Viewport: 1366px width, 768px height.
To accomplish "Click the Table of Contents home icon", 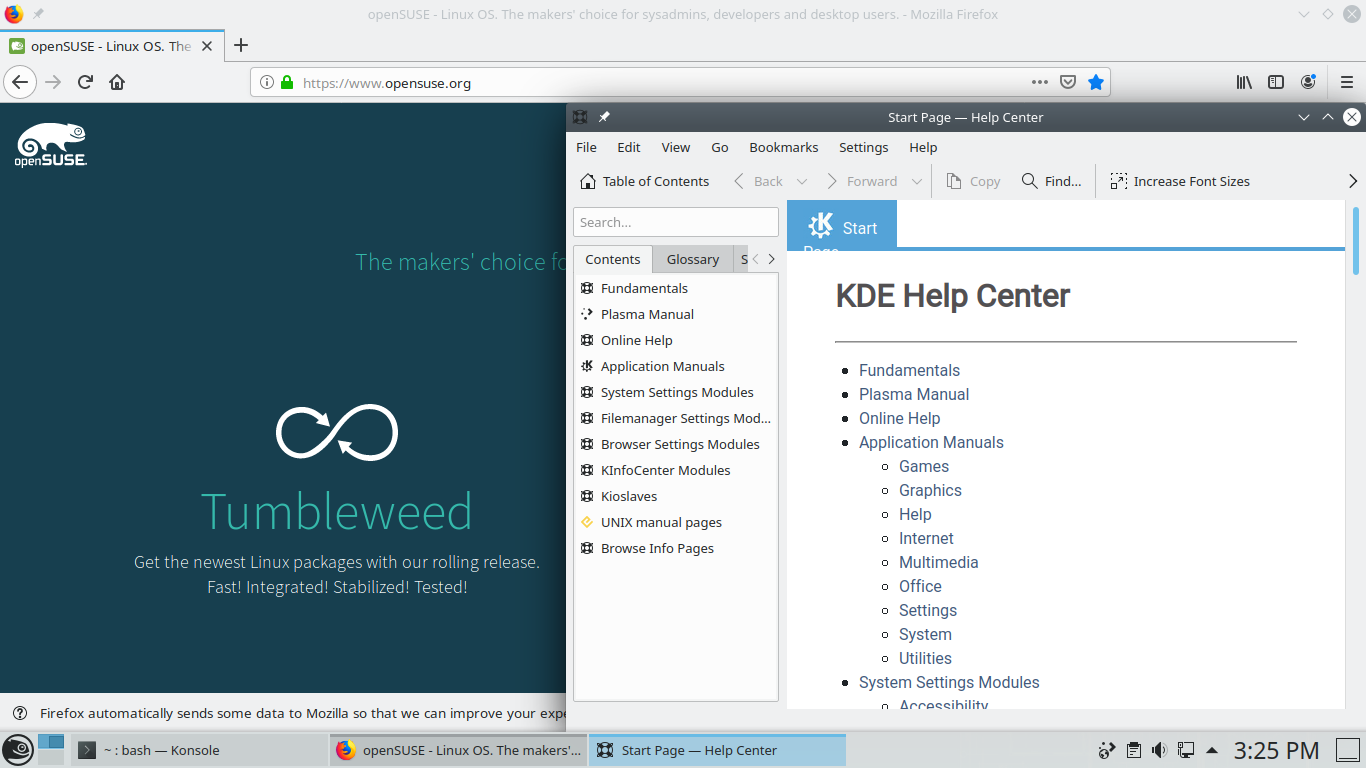I will pos(588,181).
